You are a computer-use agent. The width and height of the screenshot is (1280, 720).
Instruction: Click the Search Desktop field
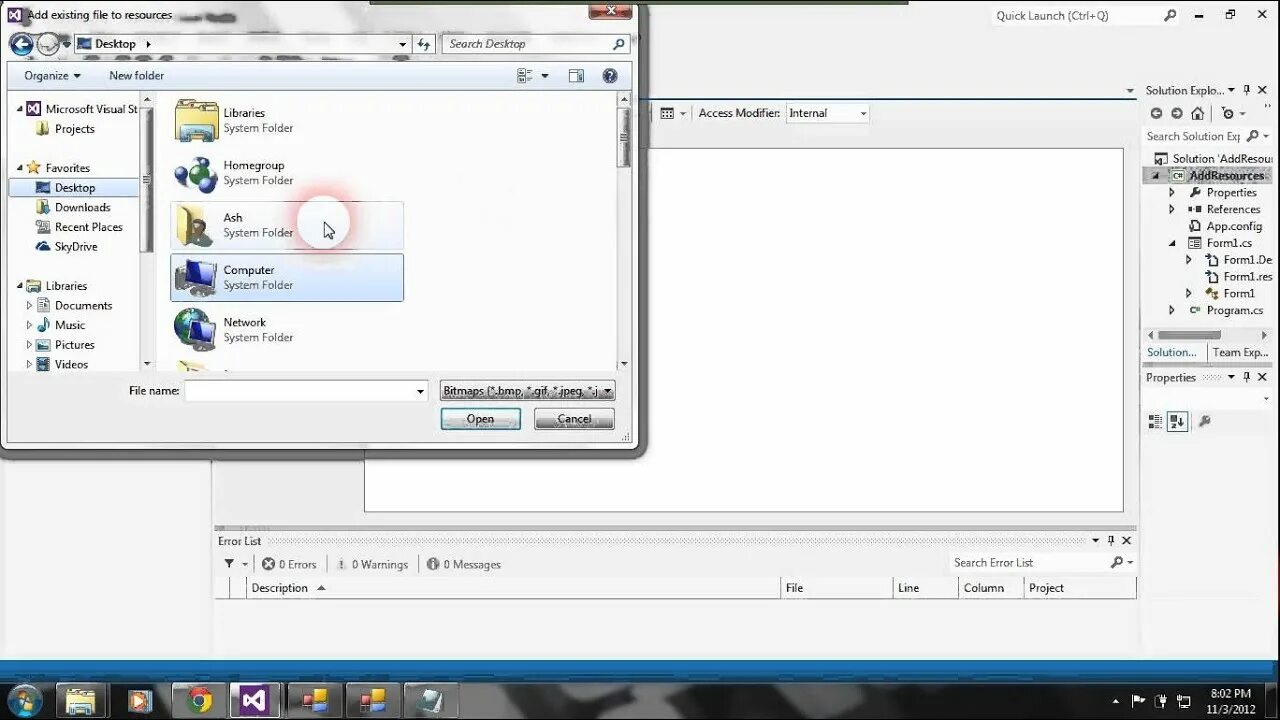tap(527, 44)
